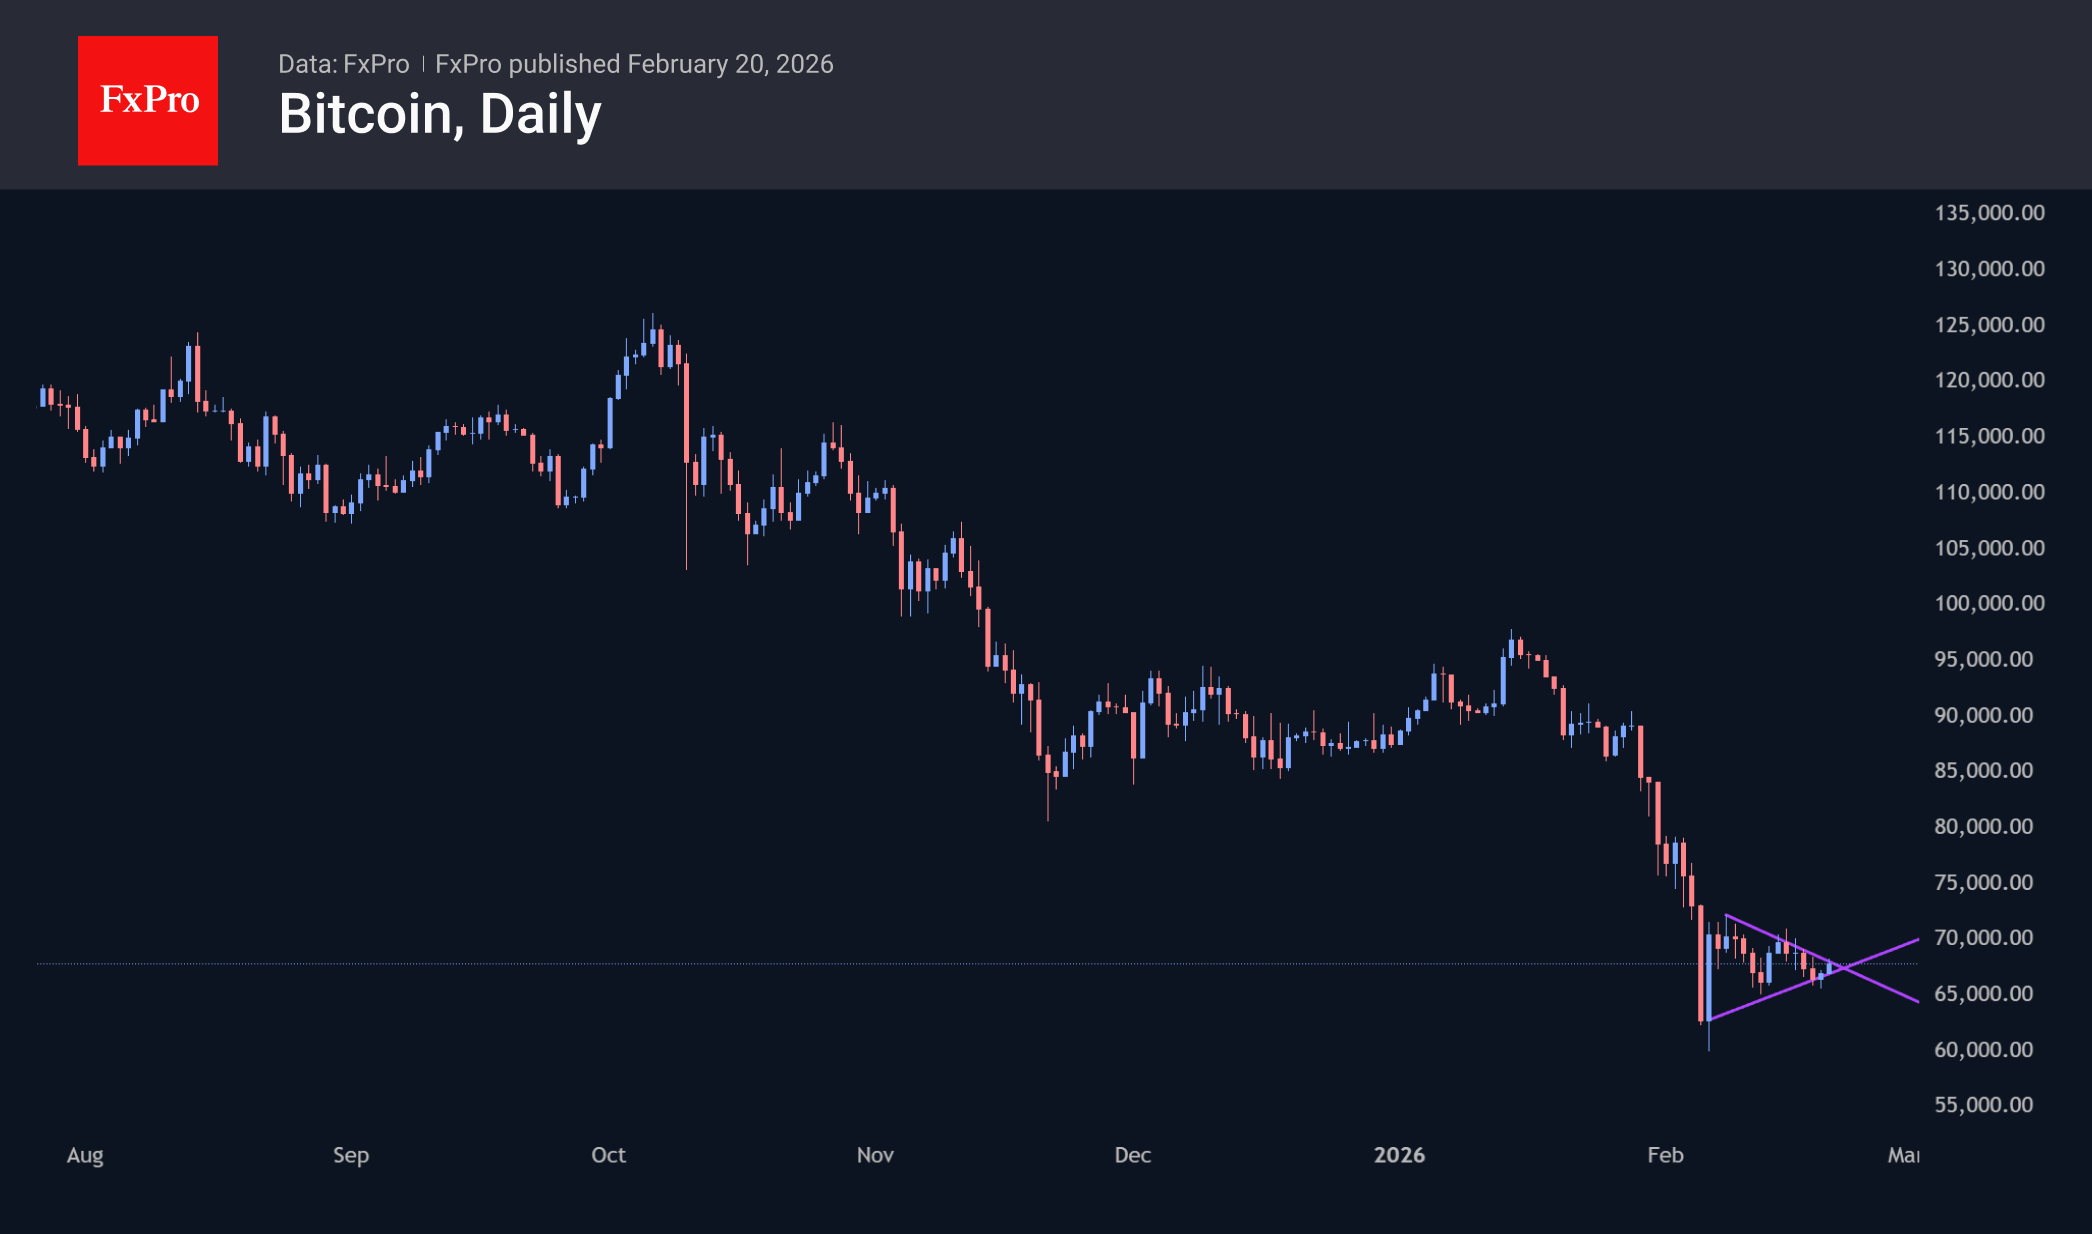Click "FxPro published February 20, 2026" text

[634, 64]
